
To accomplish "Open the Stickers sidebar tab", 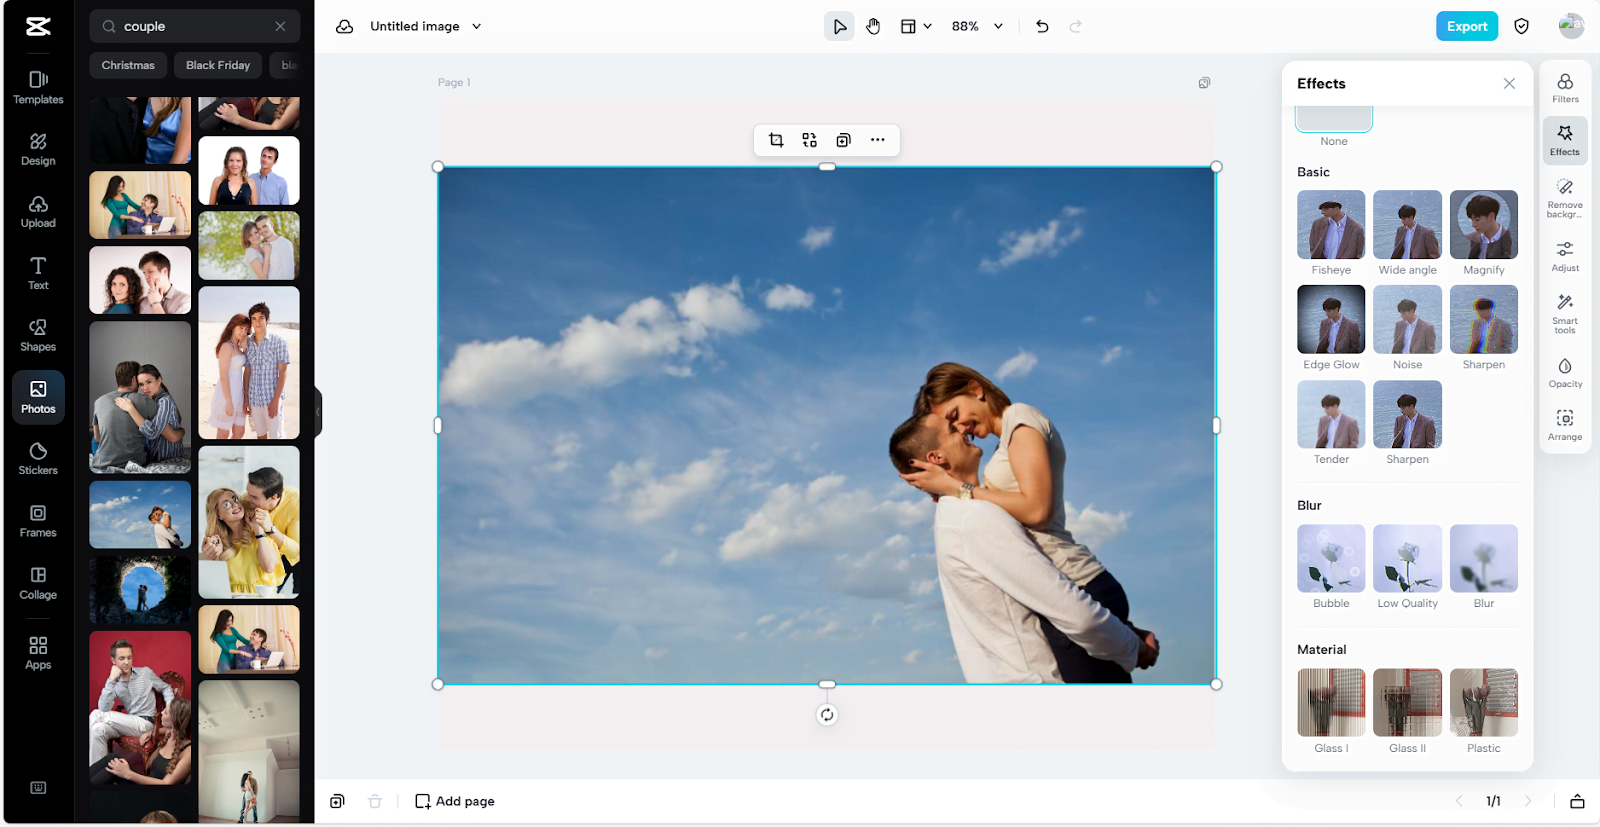I will tap(38, 458).
